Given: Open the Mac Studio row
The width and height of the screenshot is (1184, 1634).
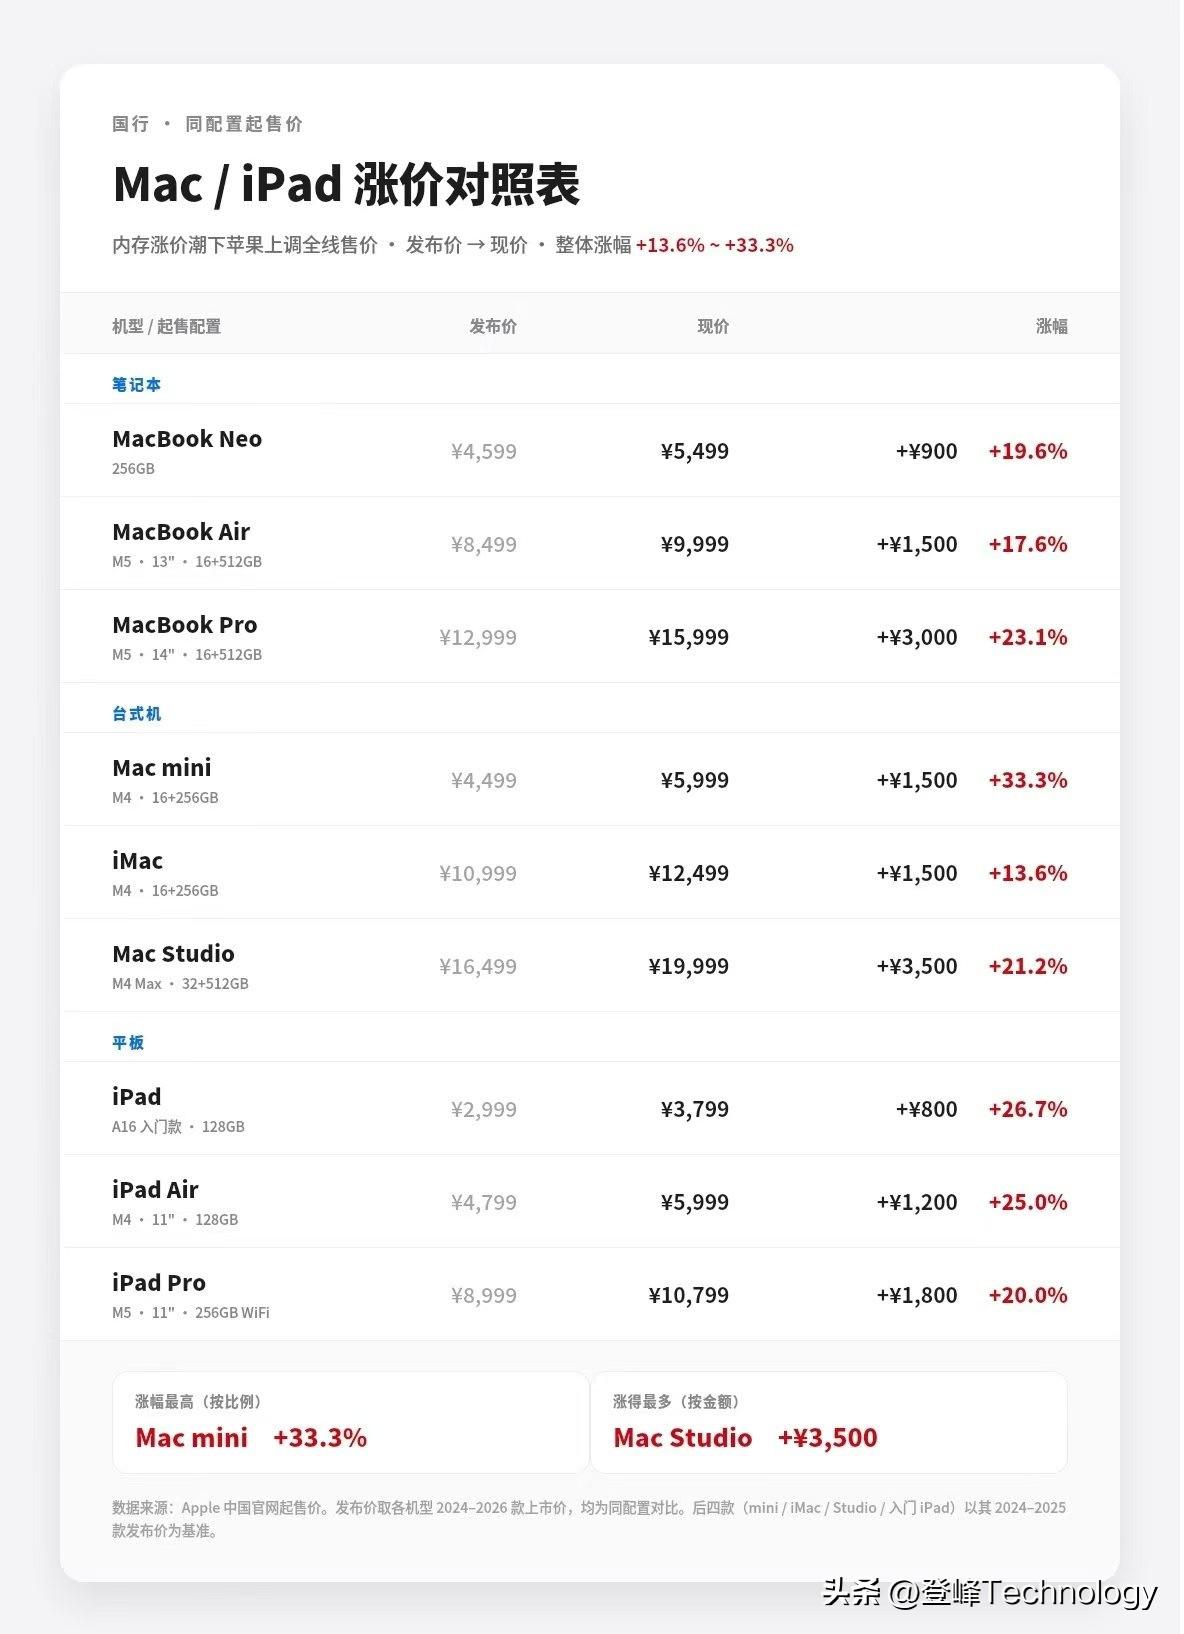Looking at the screenshot, I should [x=590, y=965].
